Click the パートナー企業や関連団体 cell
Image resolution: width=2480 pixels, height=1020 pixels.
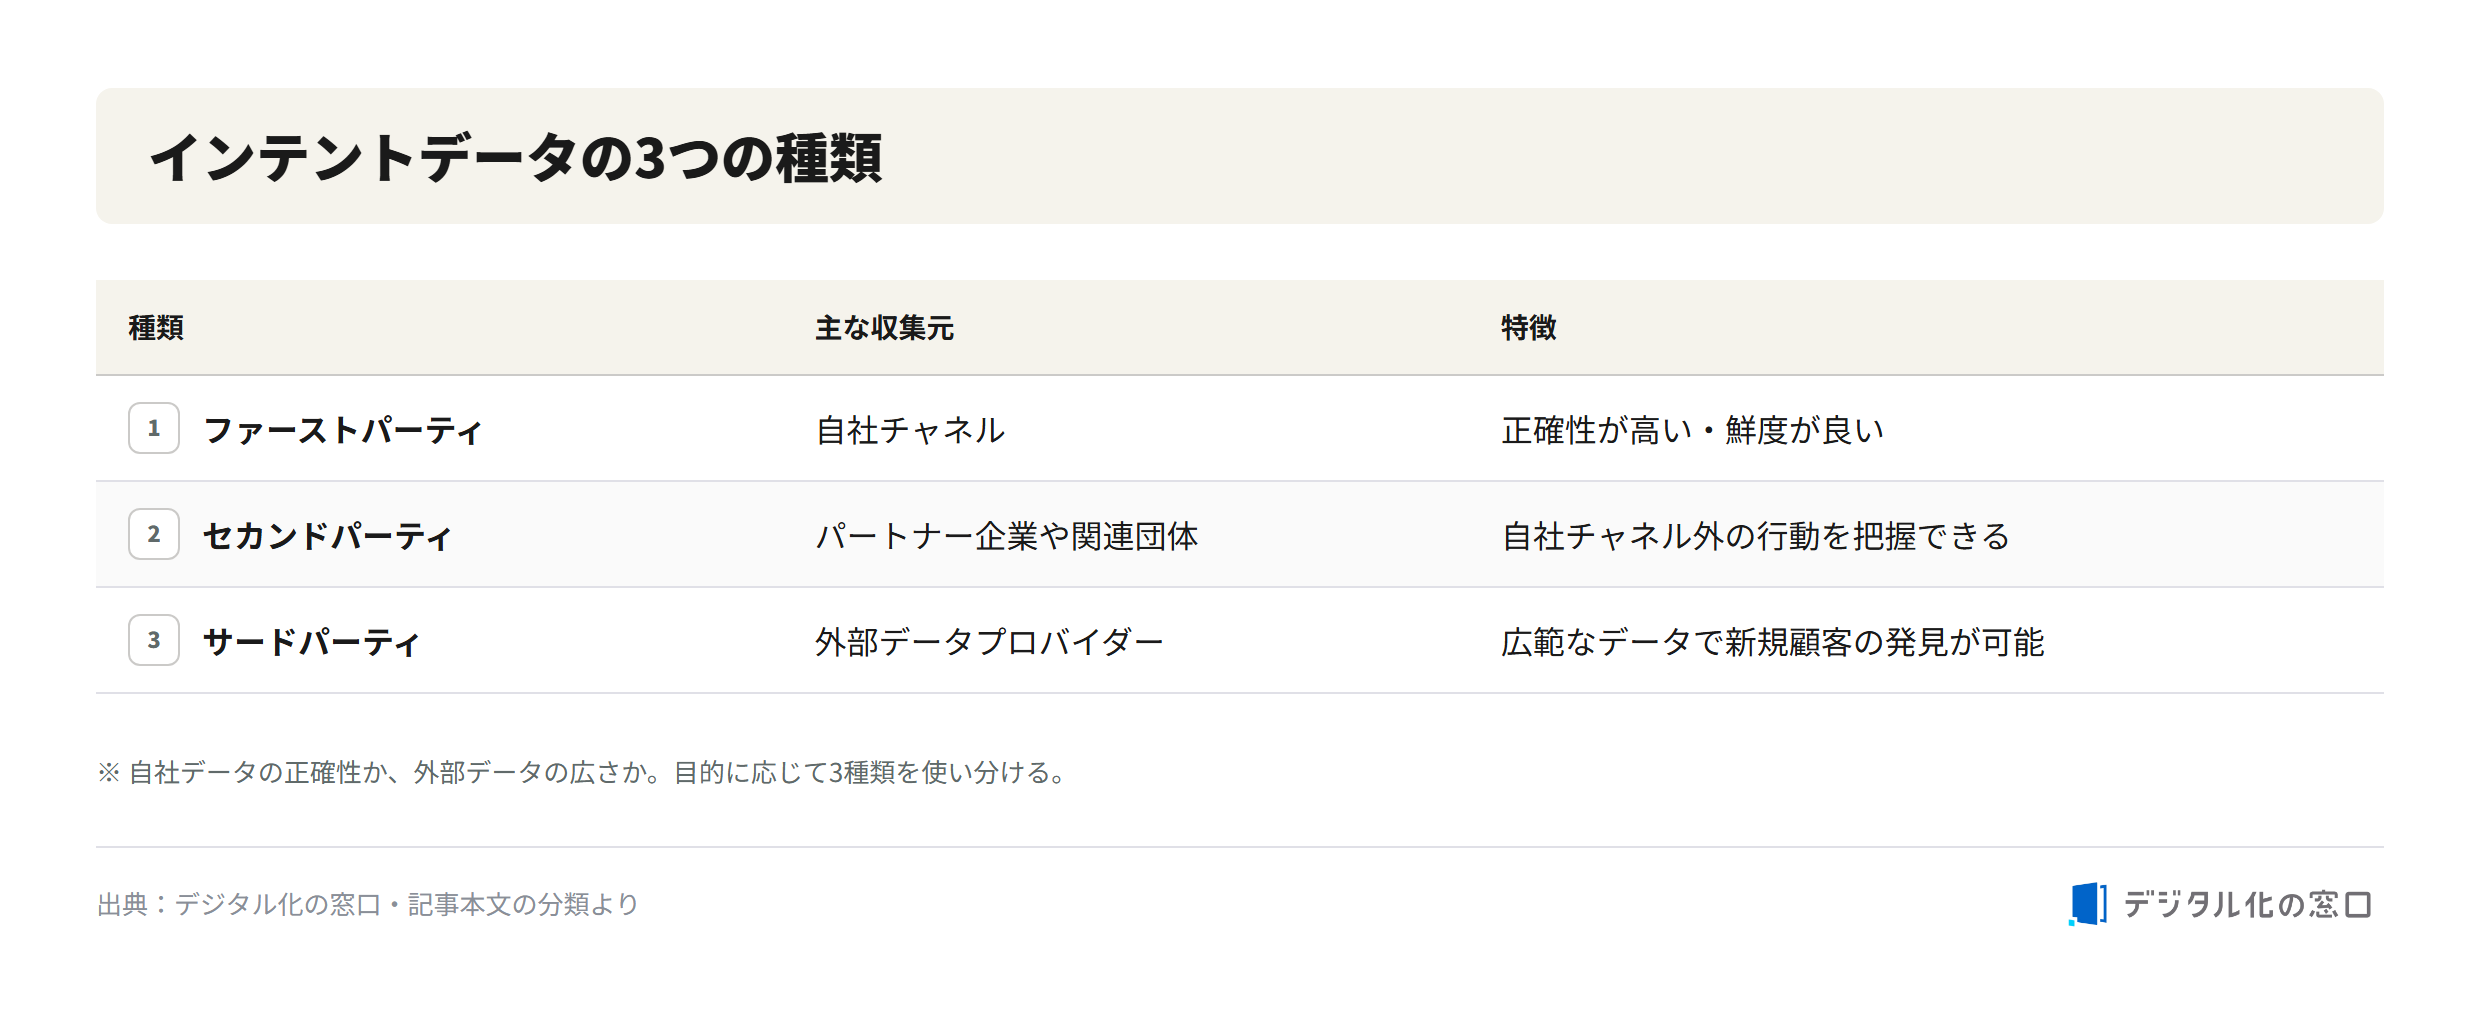(1007, 536)
